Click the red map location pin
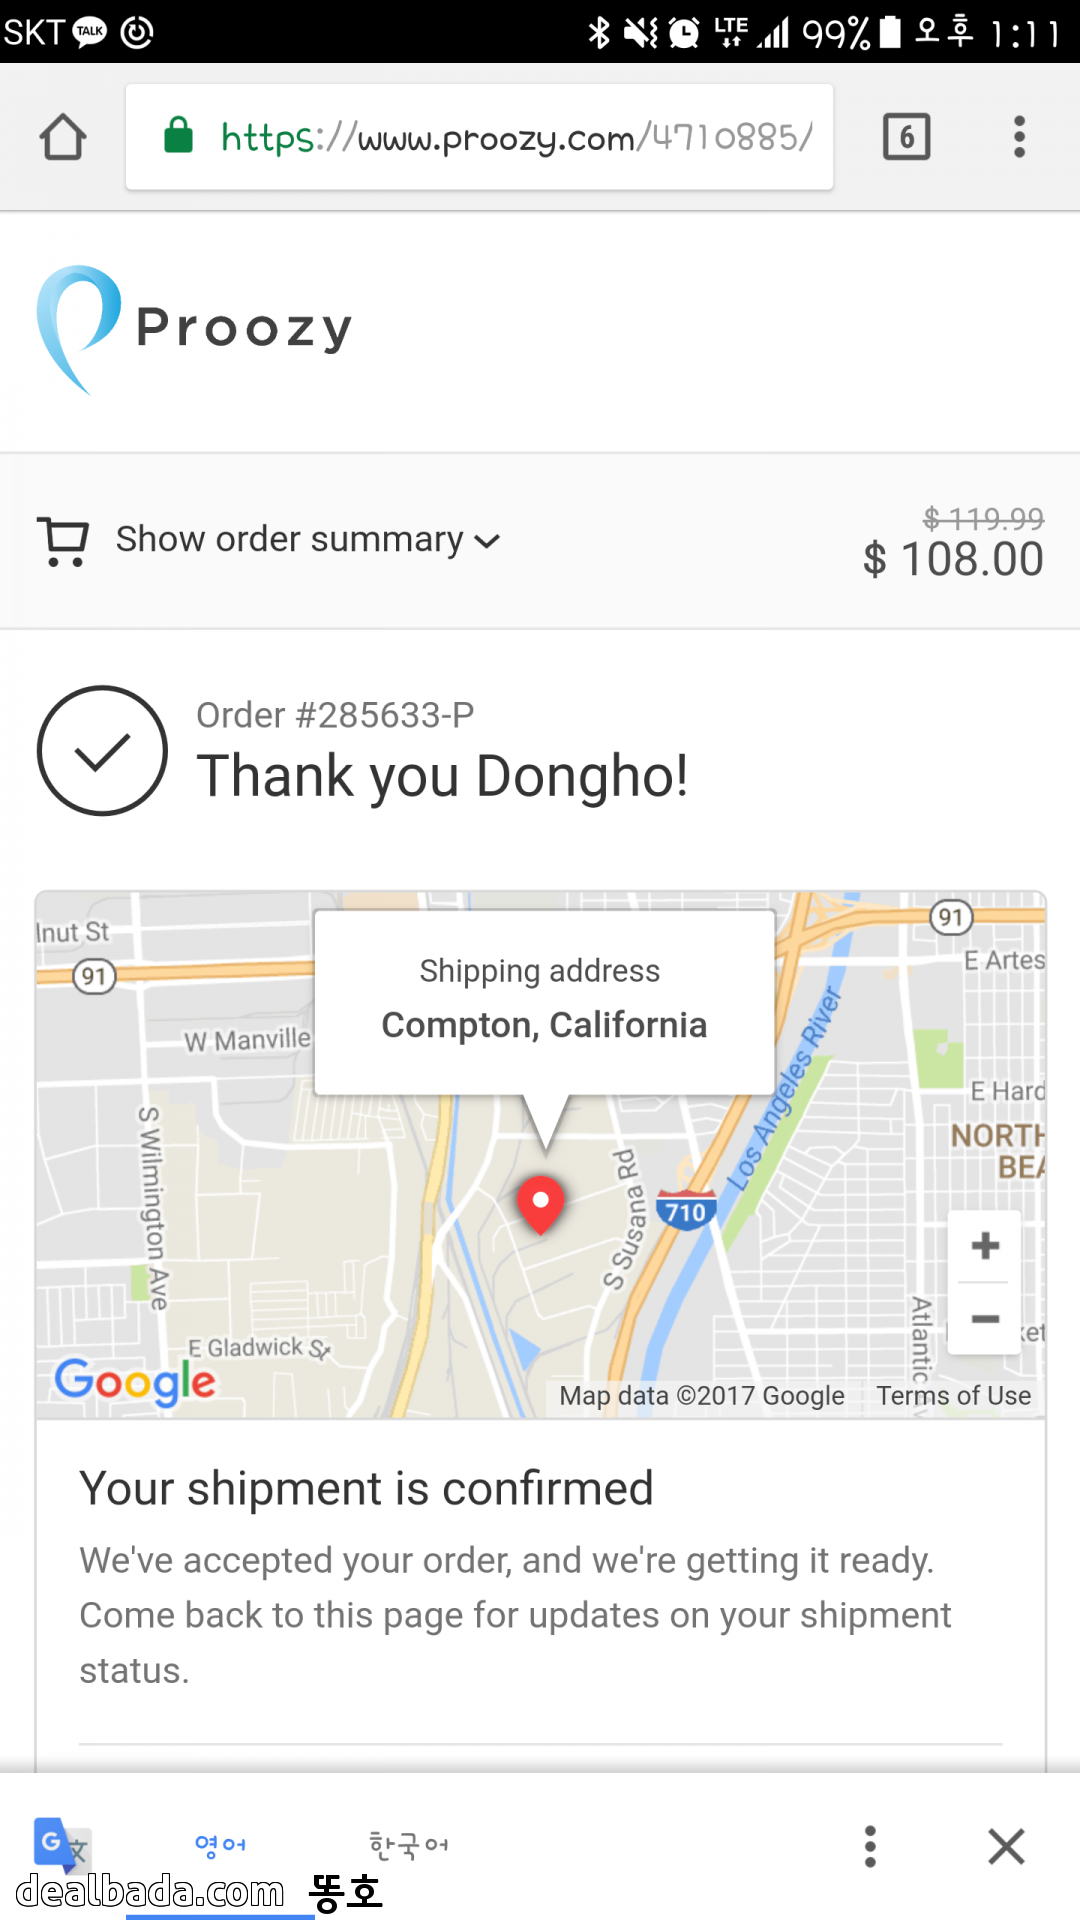The height and width of the screenshot is (1920, 1080). 541,1203
